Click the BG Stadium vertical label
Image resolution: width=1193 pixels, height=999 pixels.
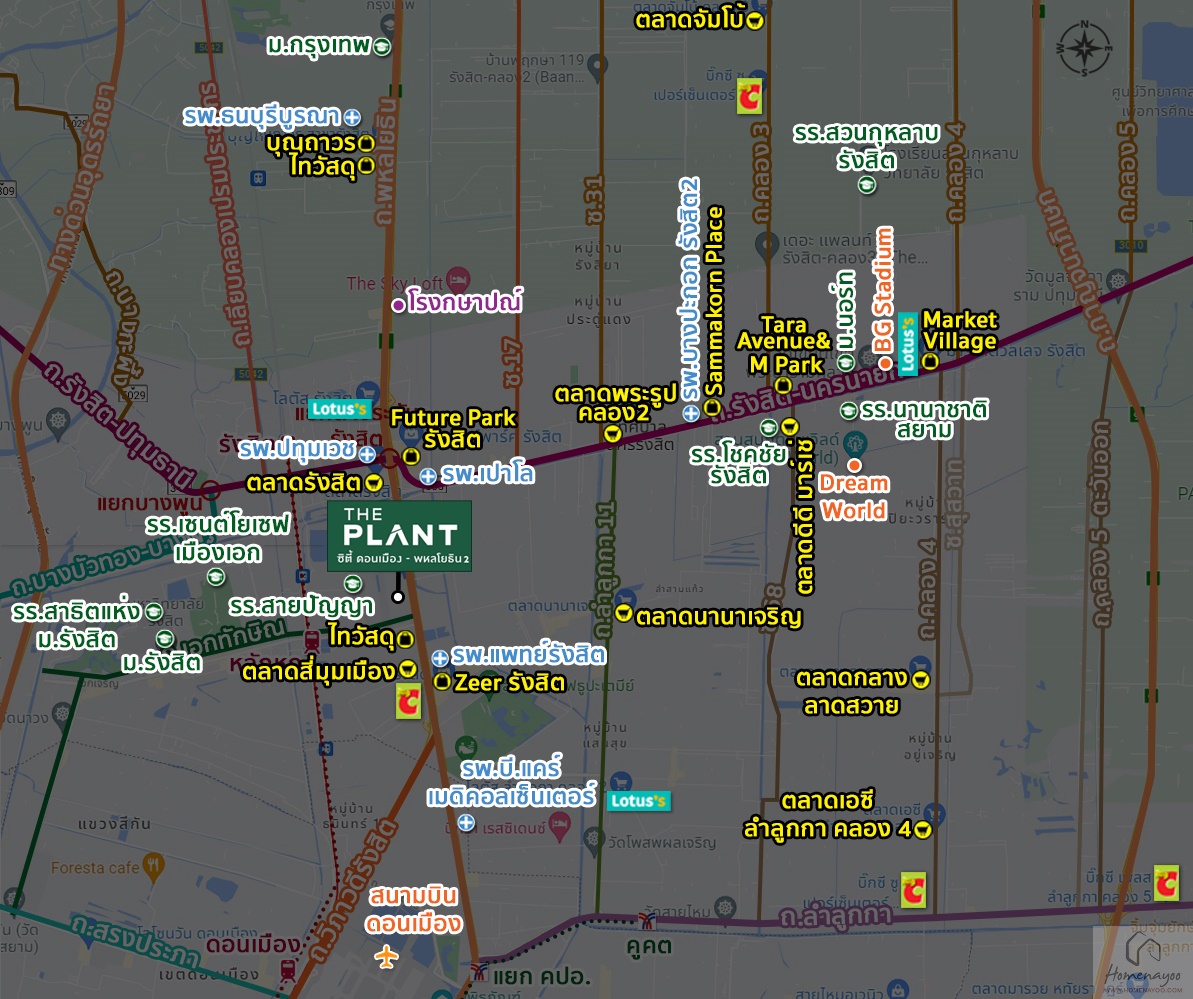click(884, 290)
